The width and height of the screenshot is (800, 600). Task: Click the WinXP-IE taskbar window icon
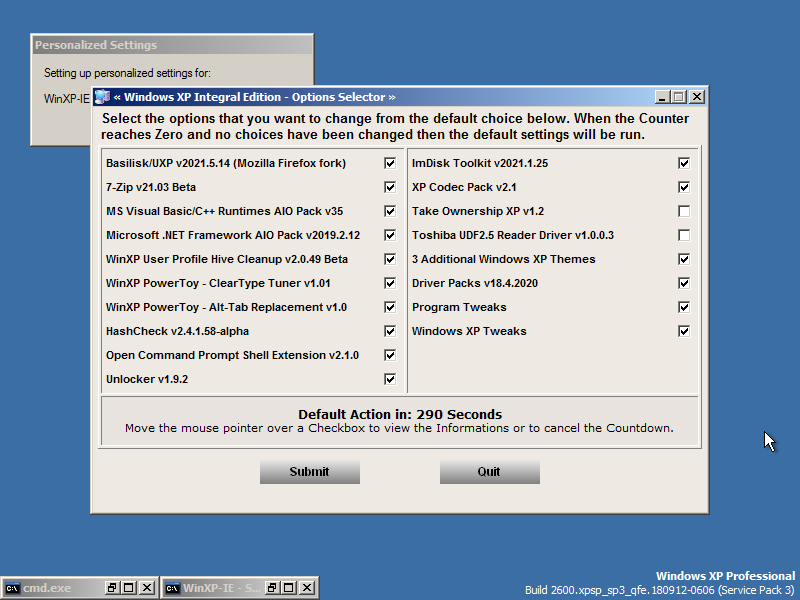pos(172,588)
